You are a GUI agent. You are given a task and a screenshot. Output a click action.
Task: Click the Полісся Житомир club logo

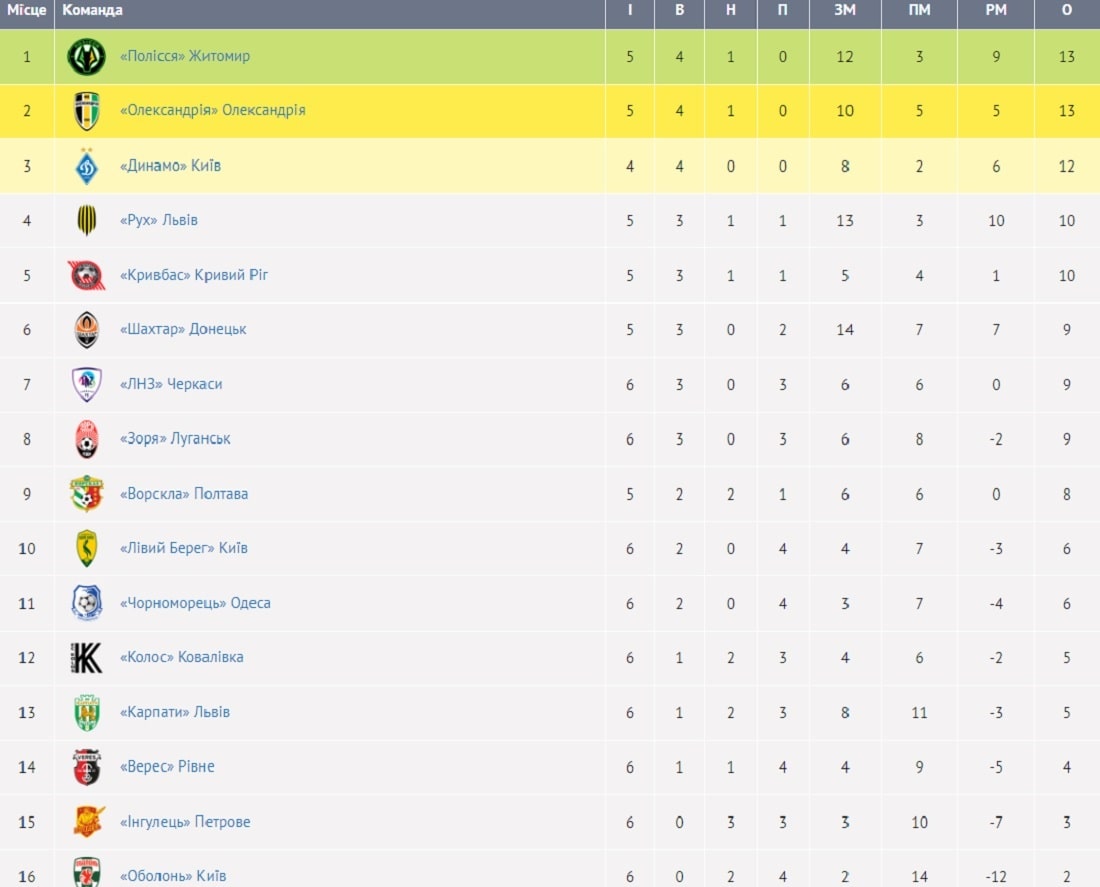[86, 57]
